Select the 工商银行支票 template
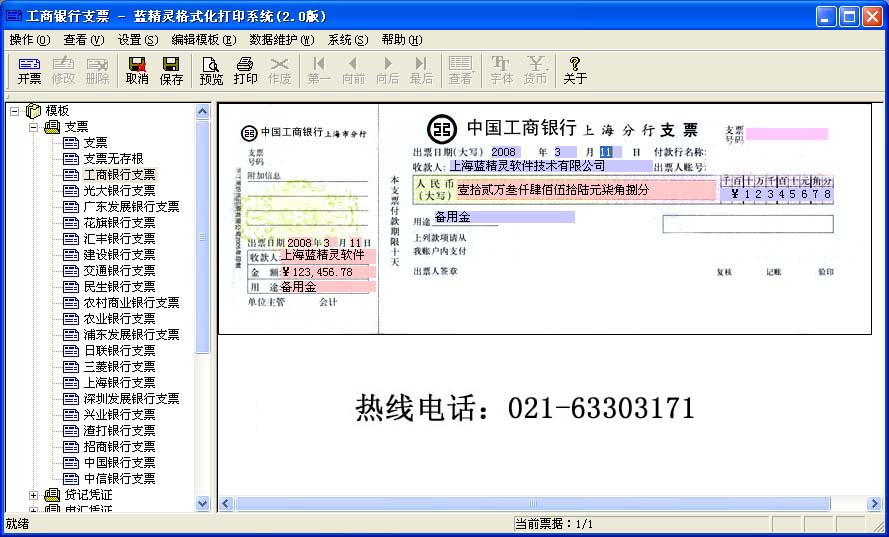 pyautogui.click(x=119, y=175)
